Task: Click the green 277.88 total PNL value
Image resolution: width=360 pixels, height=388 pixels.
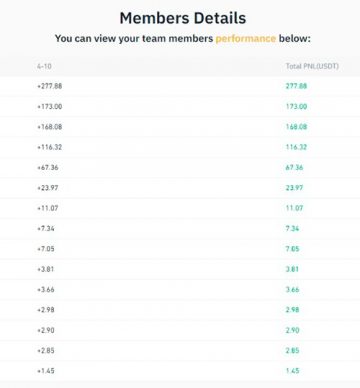Action: [296, 86]
